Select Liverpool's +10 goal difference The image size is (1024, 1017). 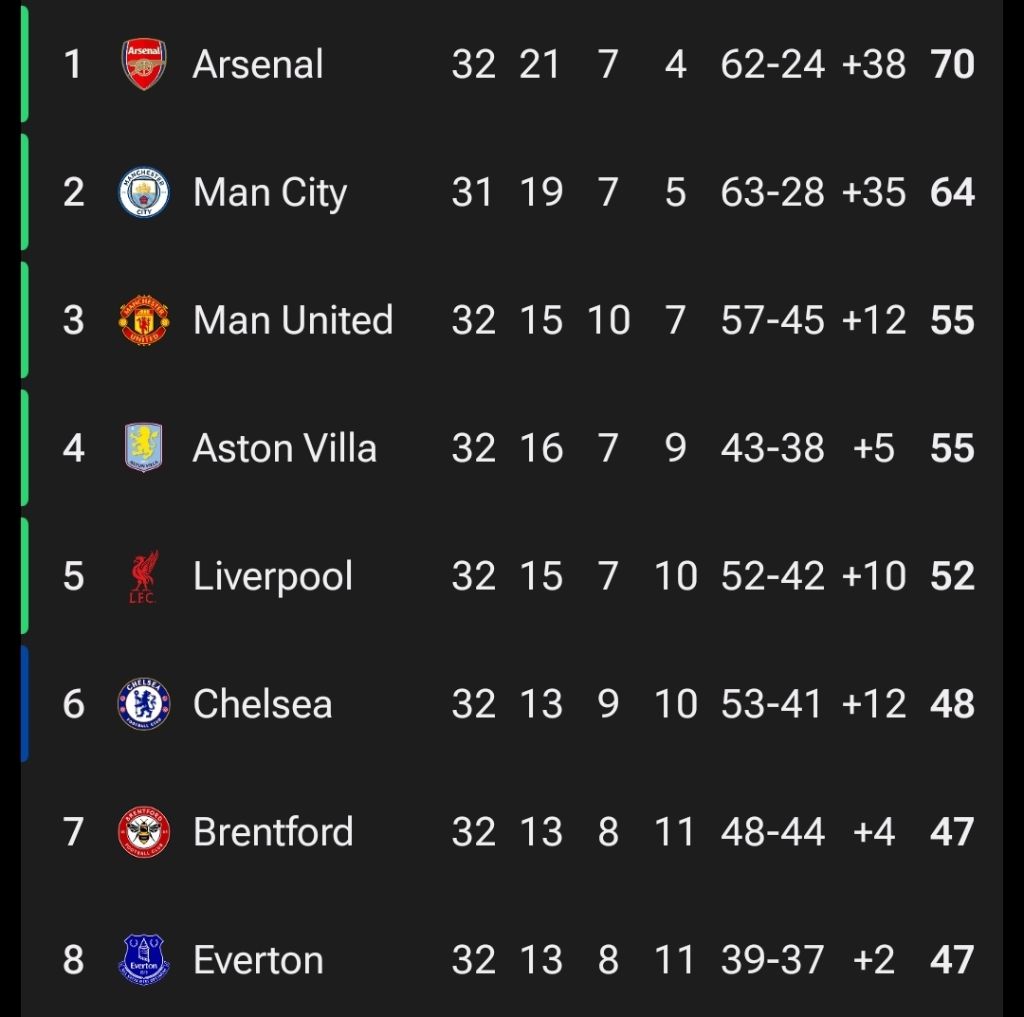pos(874,577)
